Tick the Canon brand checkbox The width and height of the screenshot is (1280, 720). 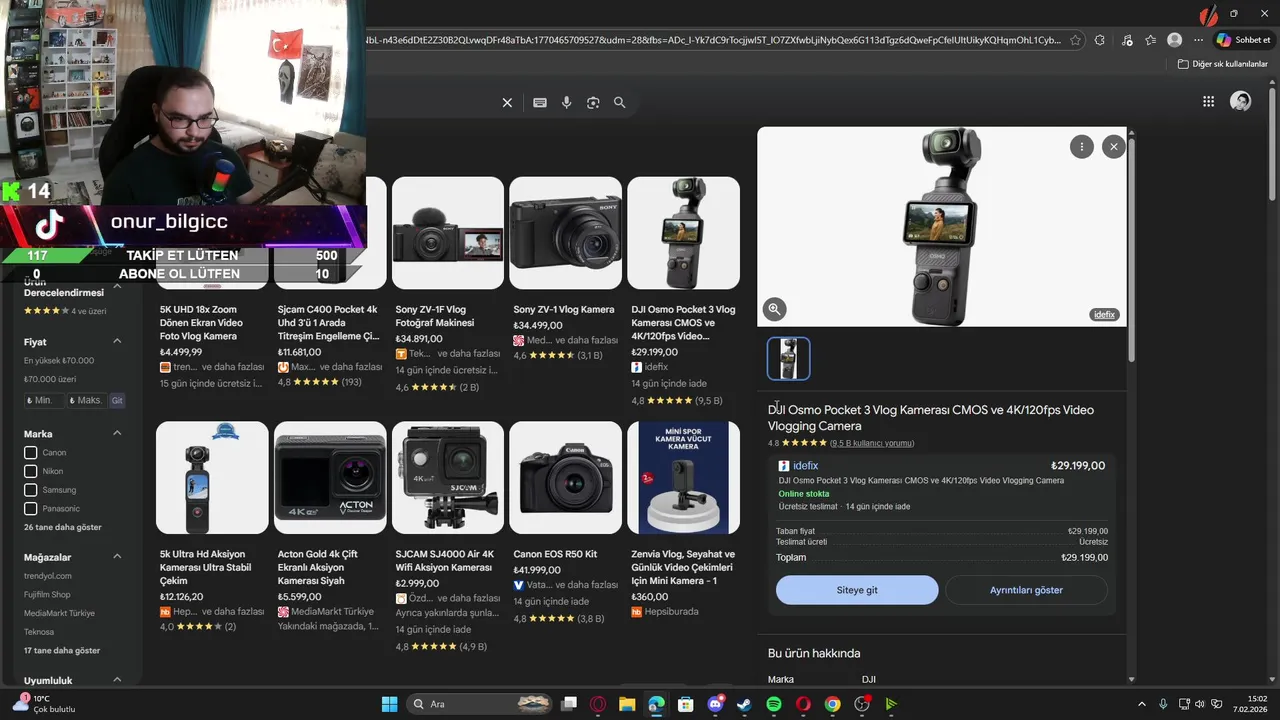coord(31,453)
